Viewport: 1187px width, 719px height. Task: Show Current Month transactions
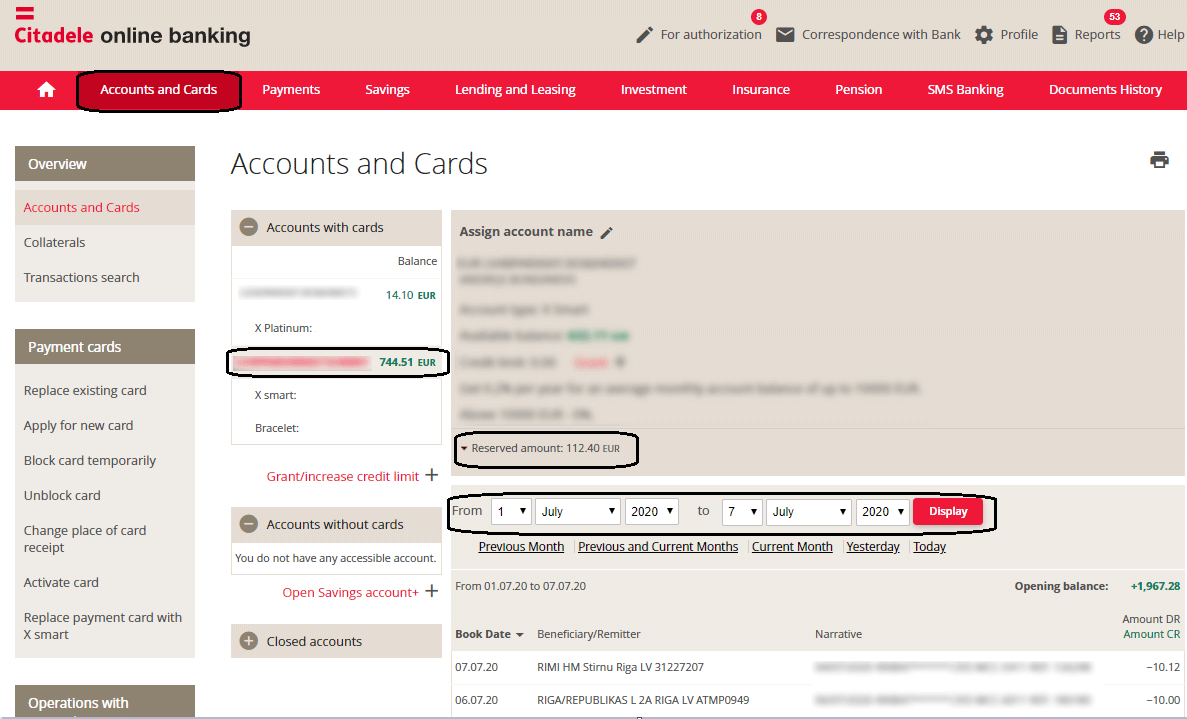point(792,546)
